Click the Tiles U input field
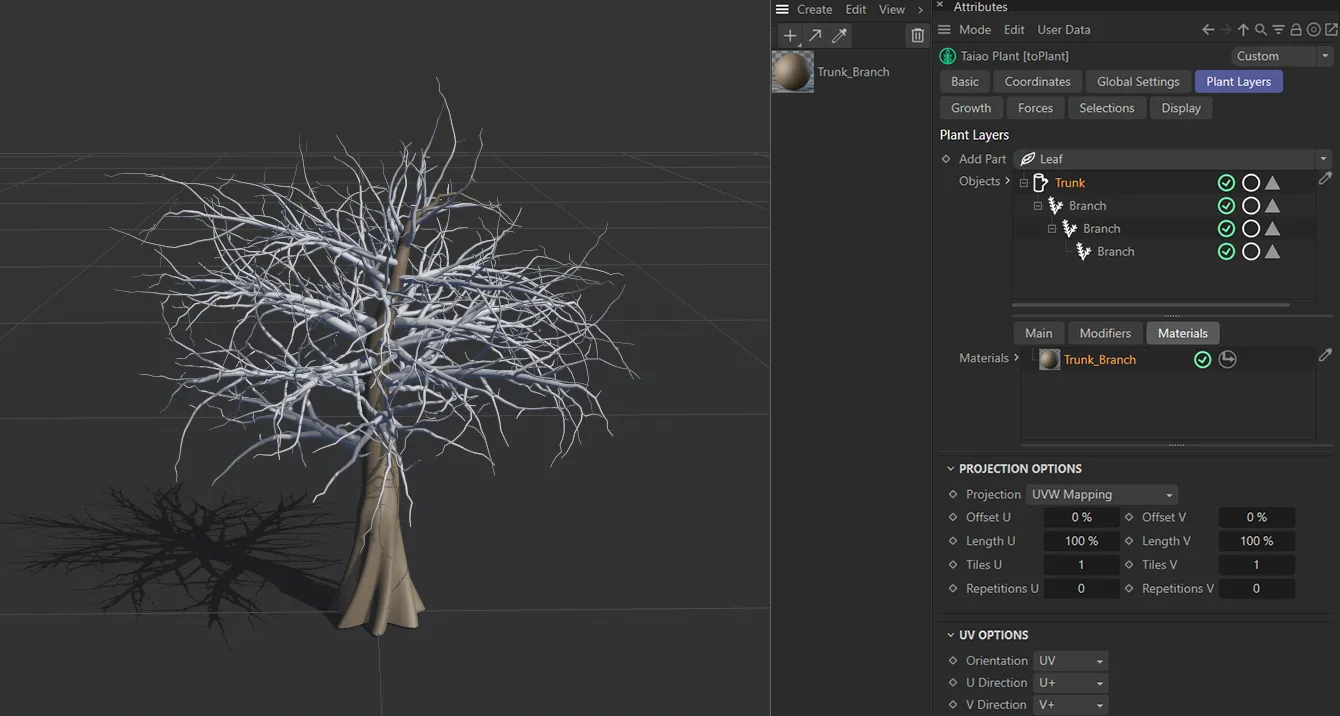The height and width of the screenshot is (716, 1340). click(1081, 564)
